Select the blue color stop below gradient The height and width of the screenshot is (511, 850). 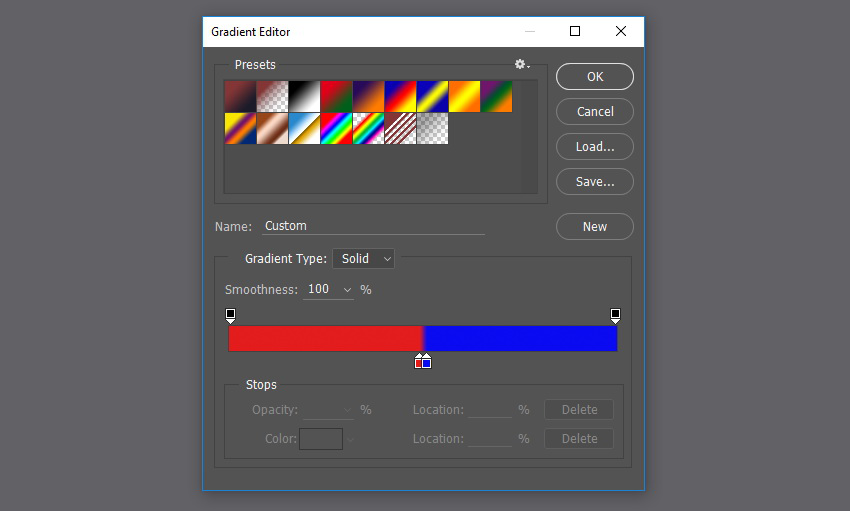click(427, 361)
